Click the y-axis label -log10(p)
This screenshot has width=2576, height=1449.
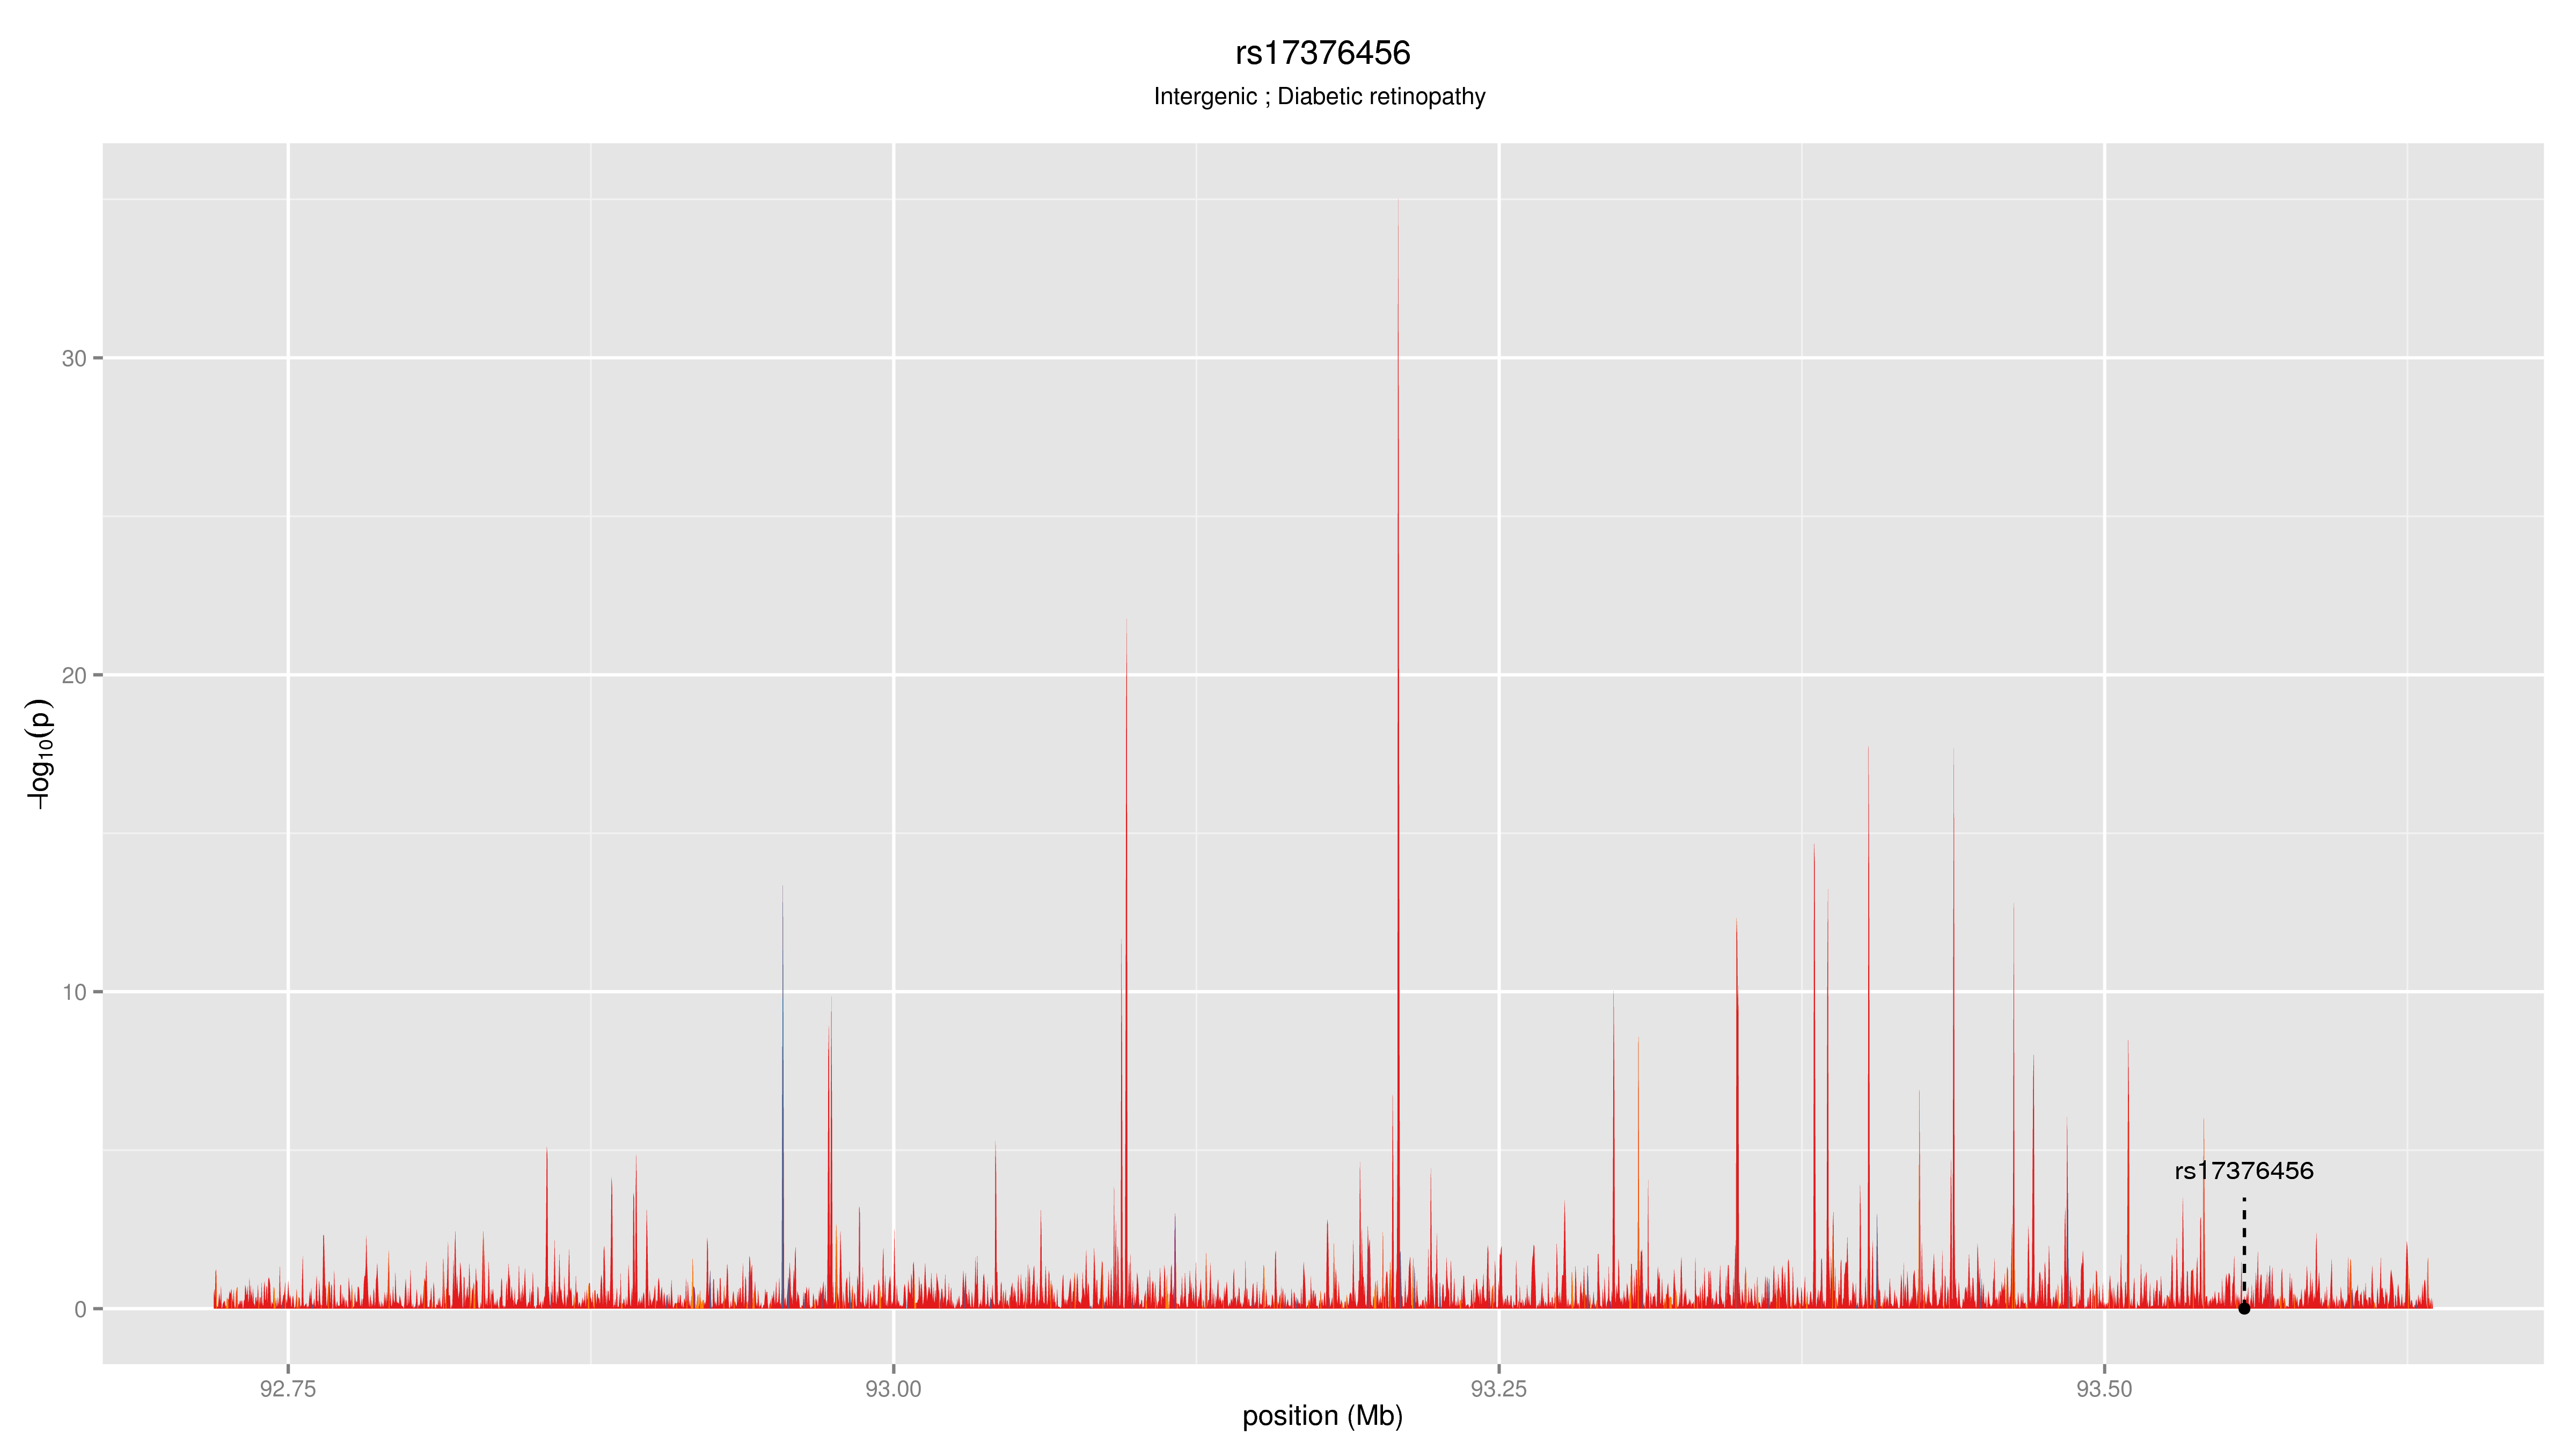pyautogui.click(x=39, y=753)
